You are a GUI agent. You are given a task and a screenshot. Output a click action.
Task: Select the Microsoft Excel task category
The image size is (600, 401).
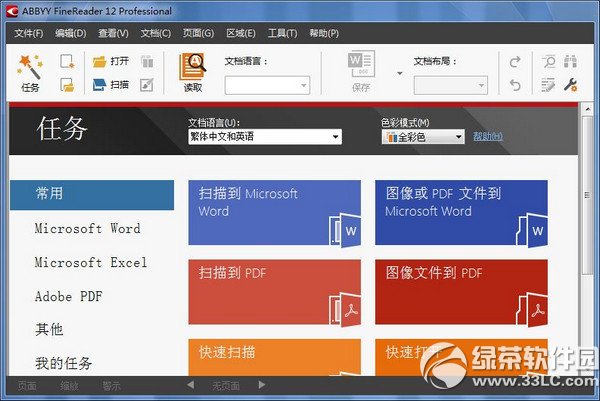[x=91, y=262]
